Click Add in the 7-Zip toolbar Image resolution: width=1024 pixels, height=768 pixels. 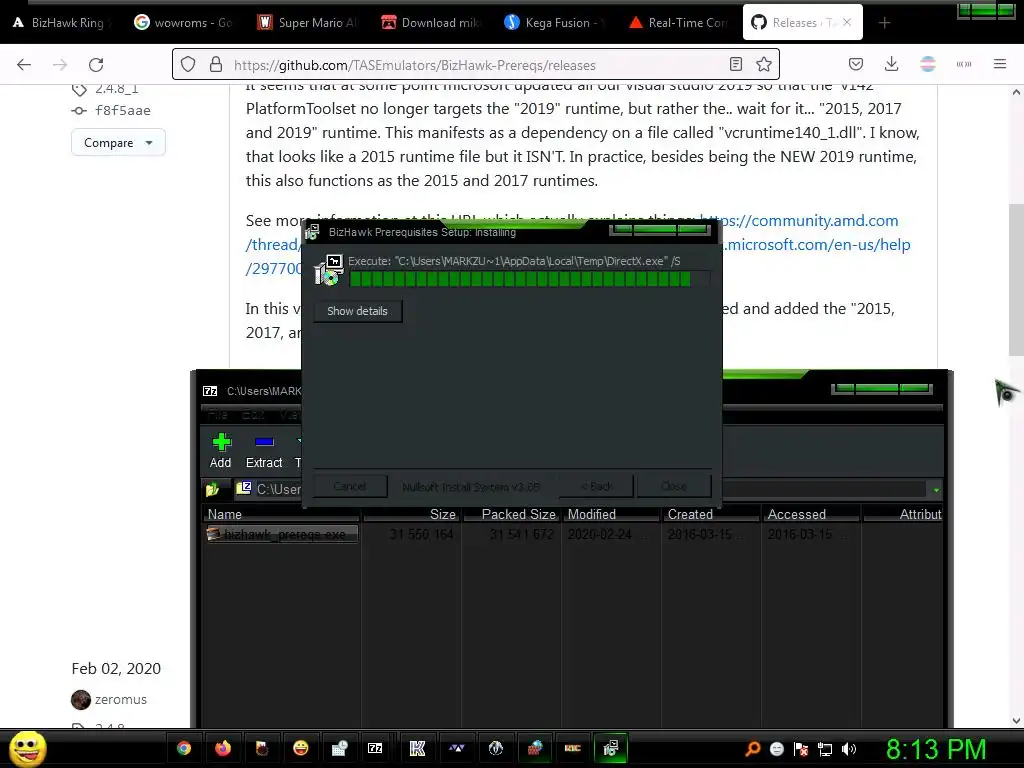point(221,451)
